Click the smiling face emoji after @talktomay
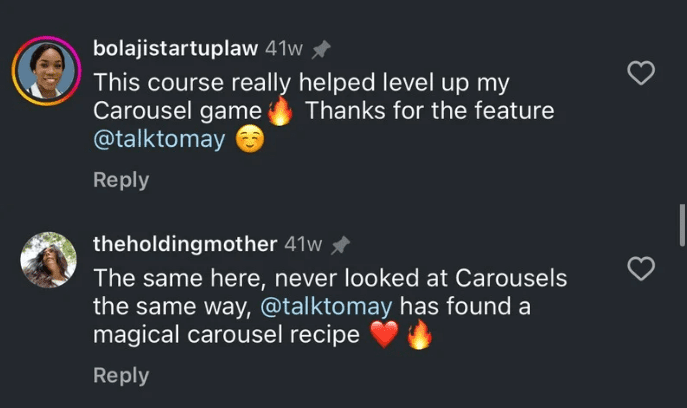 pyautogui.click(x=249, y=141)
